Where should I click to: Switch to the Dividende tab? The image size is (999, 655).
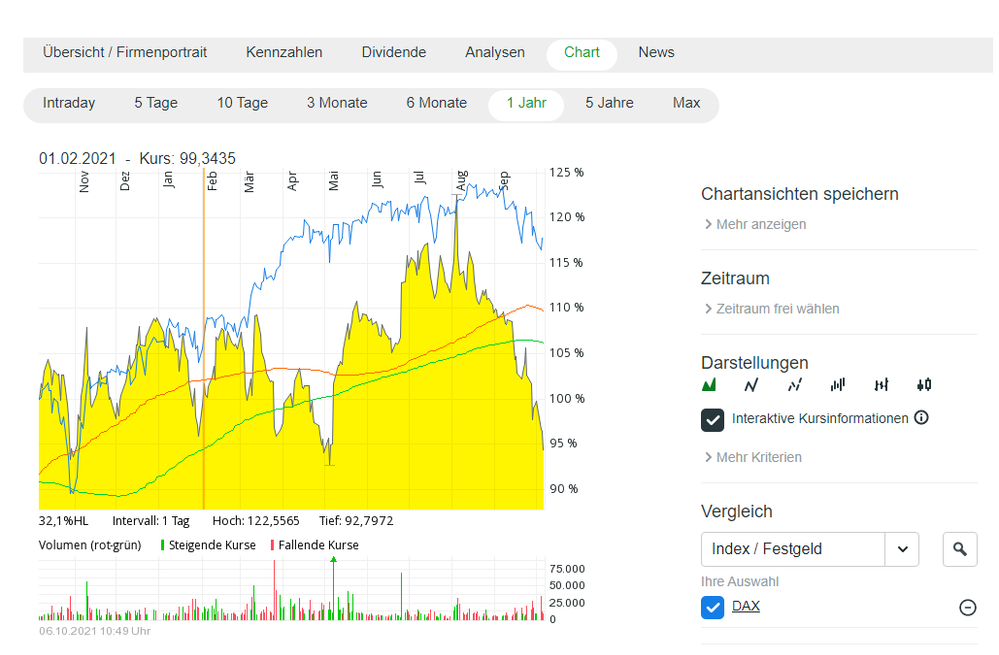coord(393,52)
